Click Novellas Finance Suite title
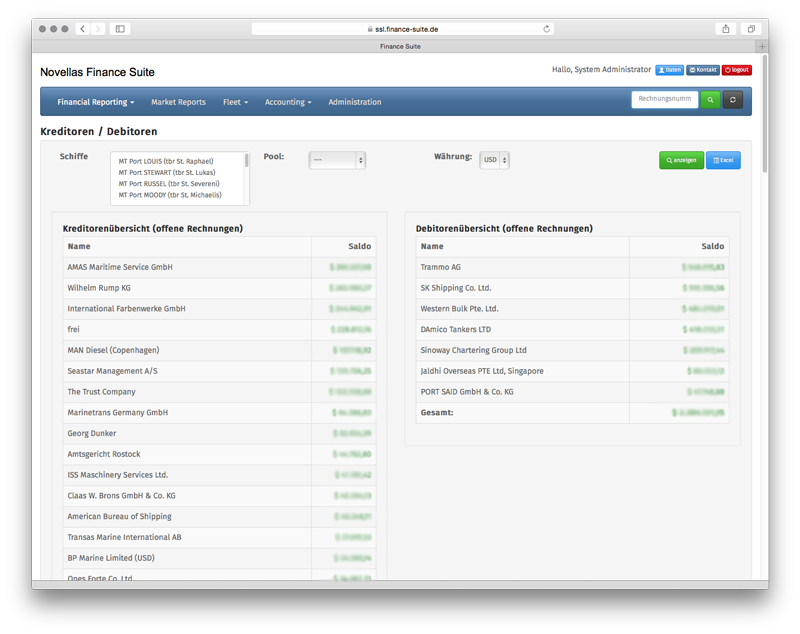 [97, 72]
